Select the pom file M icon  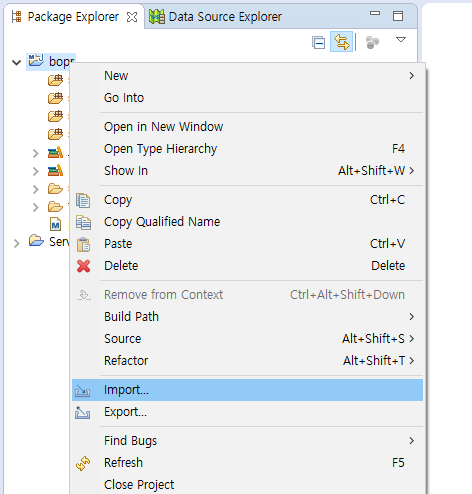pos(55,224)
